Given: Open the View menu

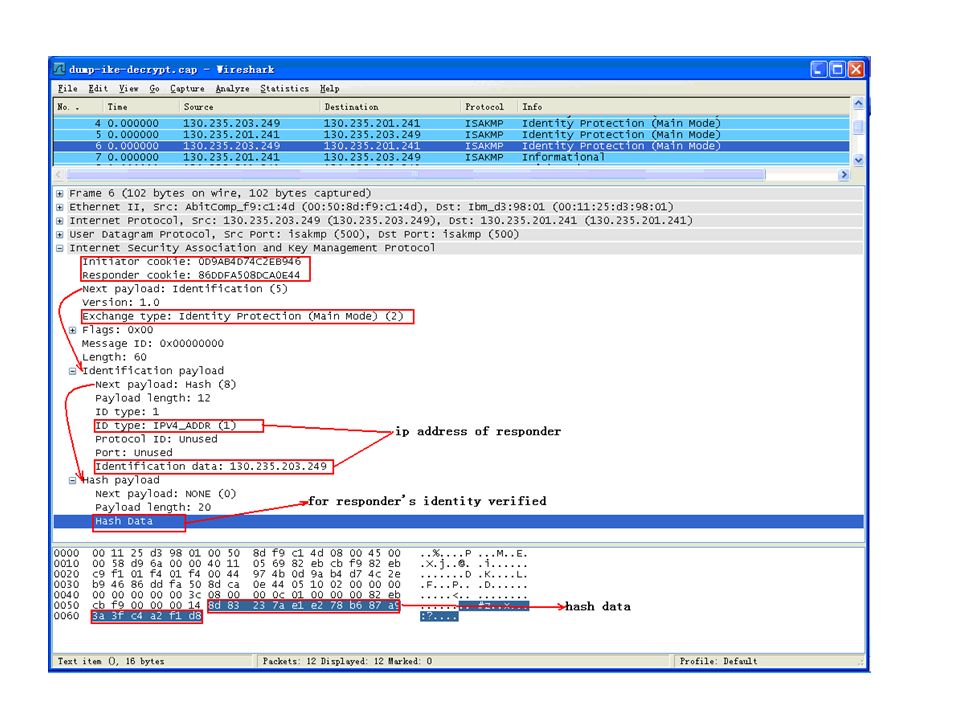Looking at the screenshot, I should pyautogui.click(x=129, y=89).
